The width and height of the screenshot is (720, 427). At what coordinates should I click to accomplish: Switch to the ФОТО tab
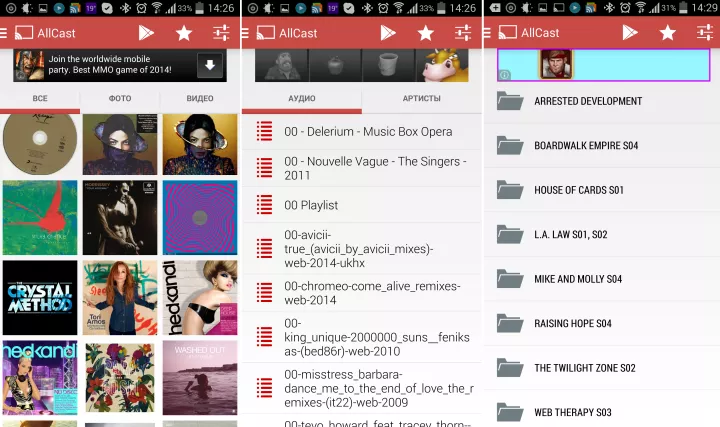[x=120, y=99]
